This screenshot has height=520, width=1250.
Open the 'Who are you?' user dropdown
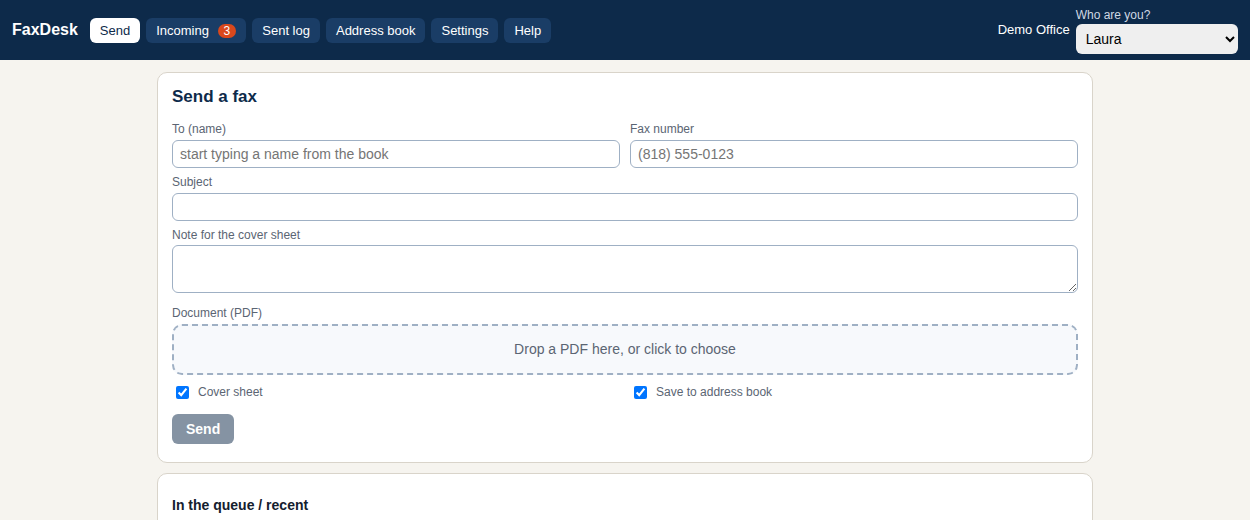click(x=1157, y=39)
